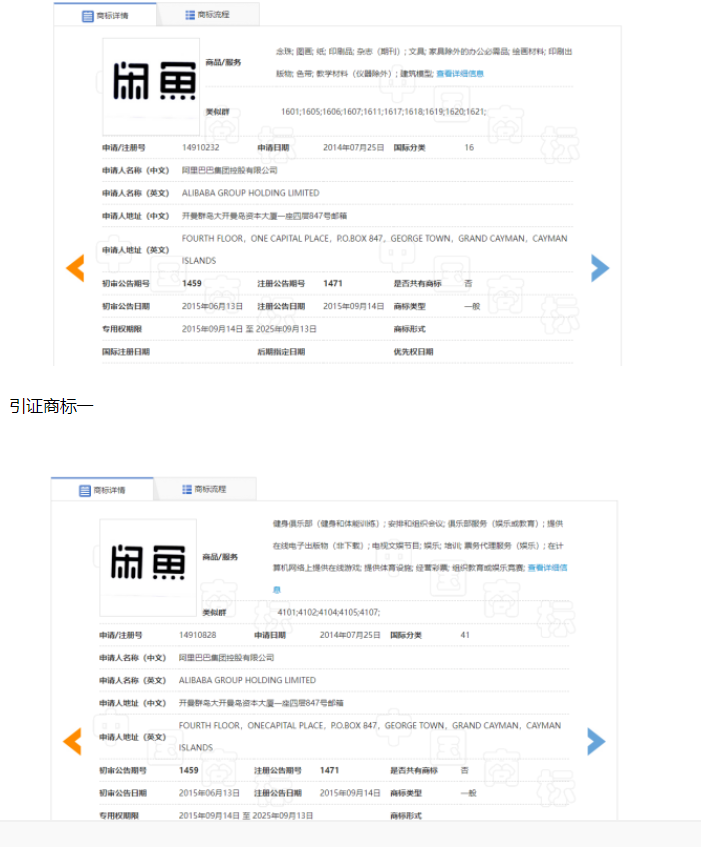This screenshot has width=701, height=847.
Task: Go to next trademark using blue arrow, class 16 panel
Action: 600,268
